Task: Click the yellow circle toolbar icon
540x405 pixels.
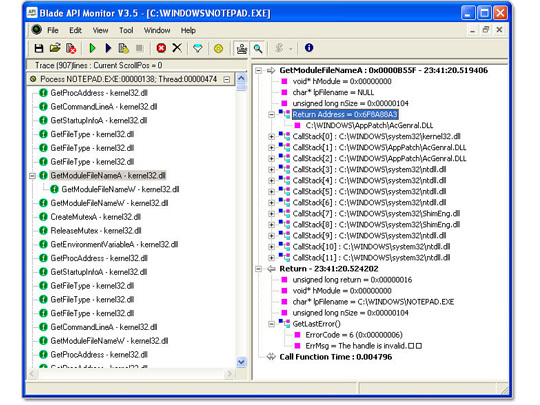Action: coord(218,49)
